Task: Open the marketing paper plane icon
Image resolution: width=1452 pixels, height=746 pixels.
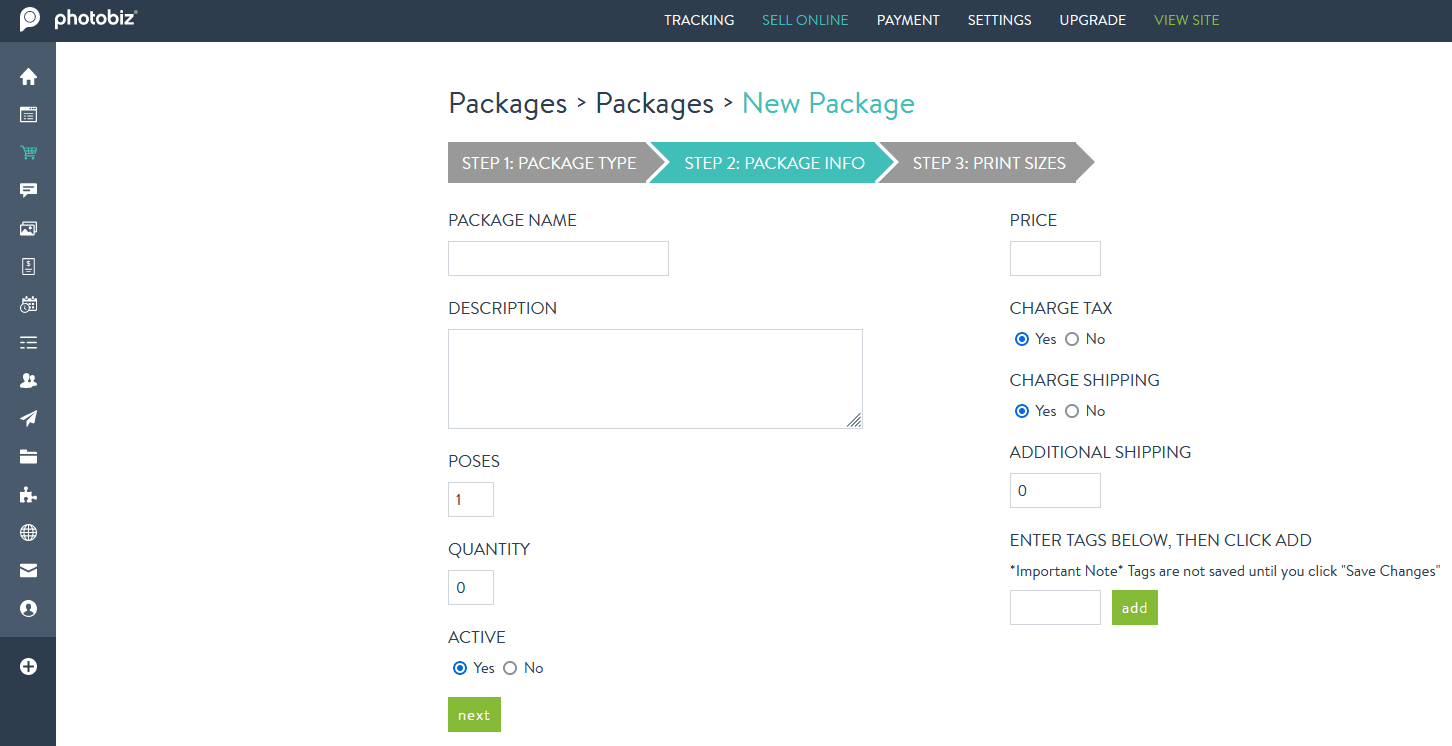Action: tap(28, 418)
